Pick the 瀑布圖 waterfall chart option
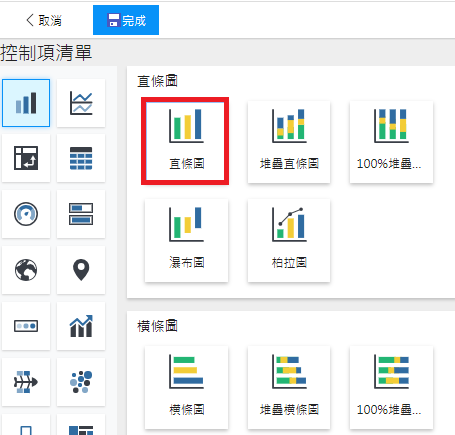This screenshot has height=435, width=455. coord(187,241)
